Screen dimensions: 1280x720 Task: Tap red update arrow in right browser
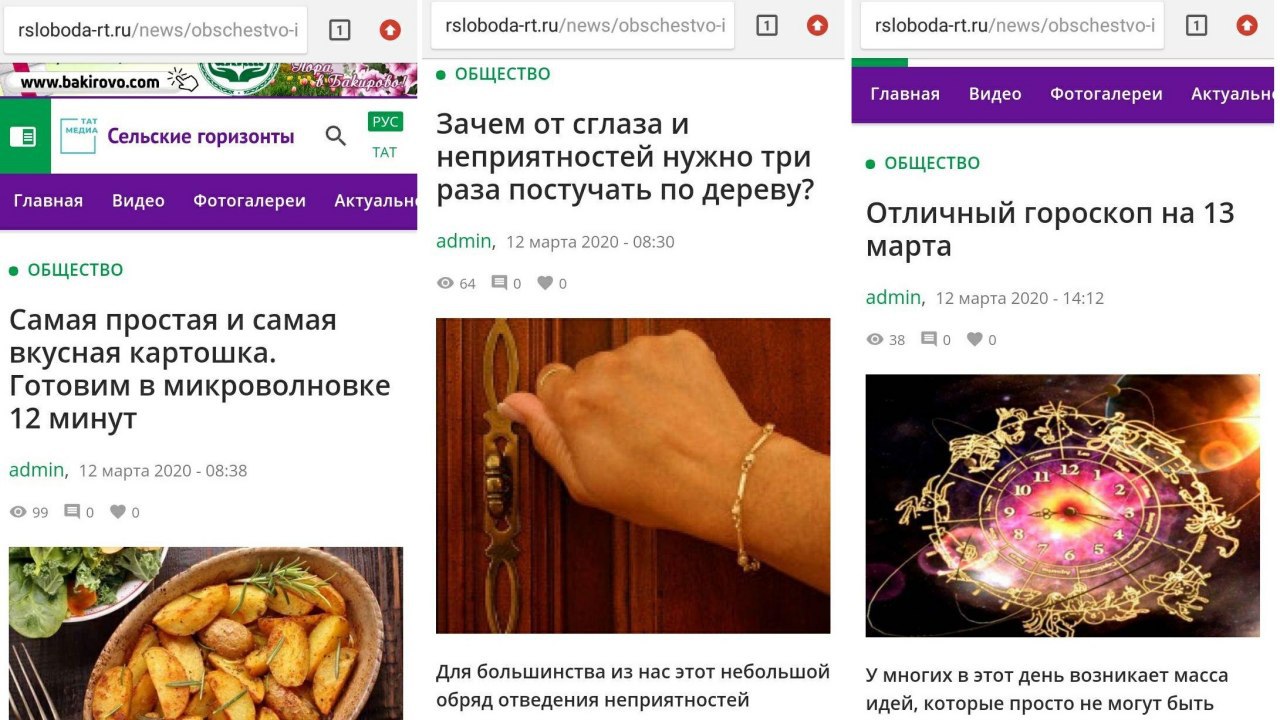(1246, 26)
